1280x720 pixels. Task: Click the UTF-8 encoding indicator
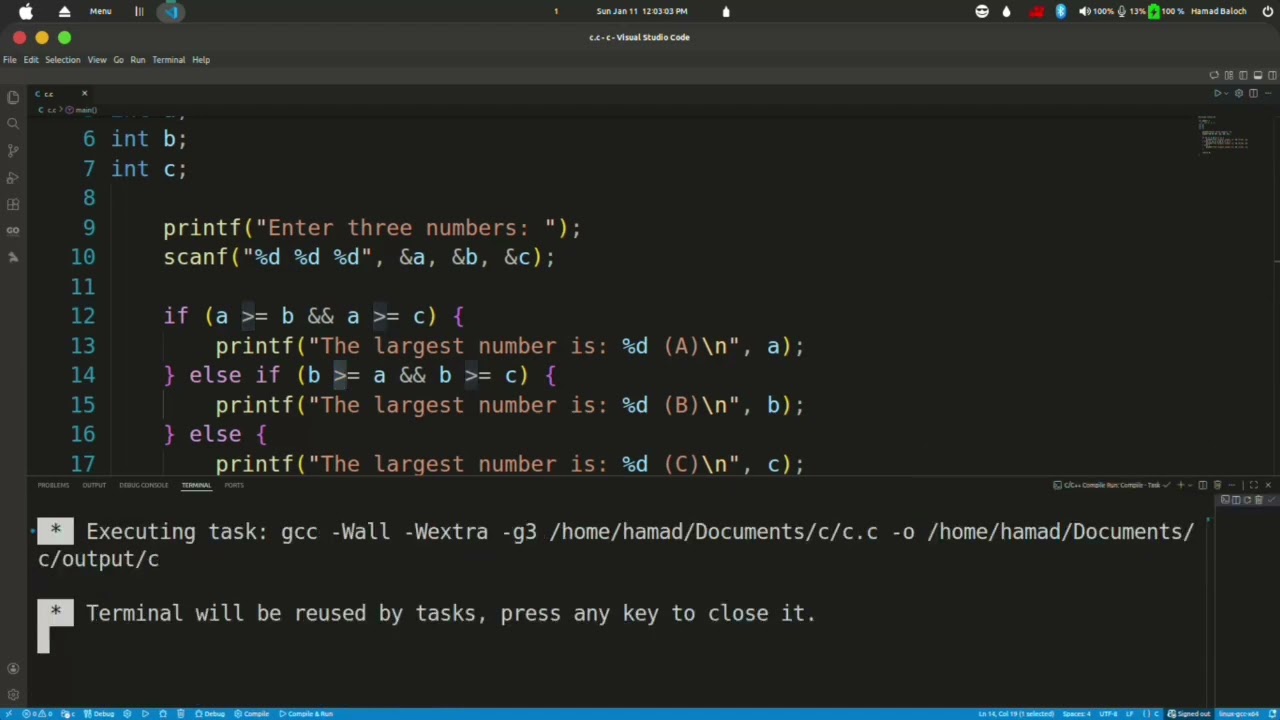pyautogui.click(x=1108, y=714)
